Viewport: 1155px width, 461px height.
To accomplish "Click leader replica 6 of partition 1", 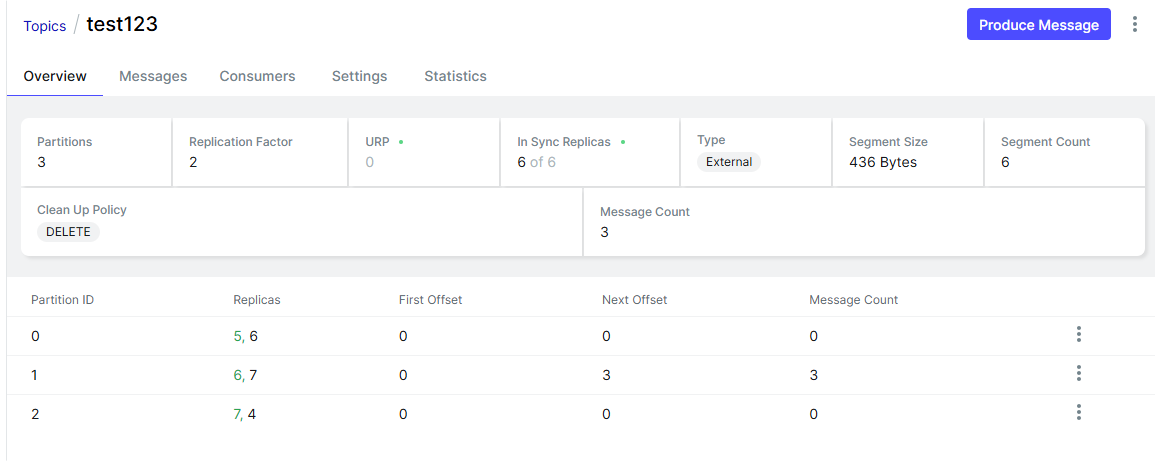I will coord(237,375).
